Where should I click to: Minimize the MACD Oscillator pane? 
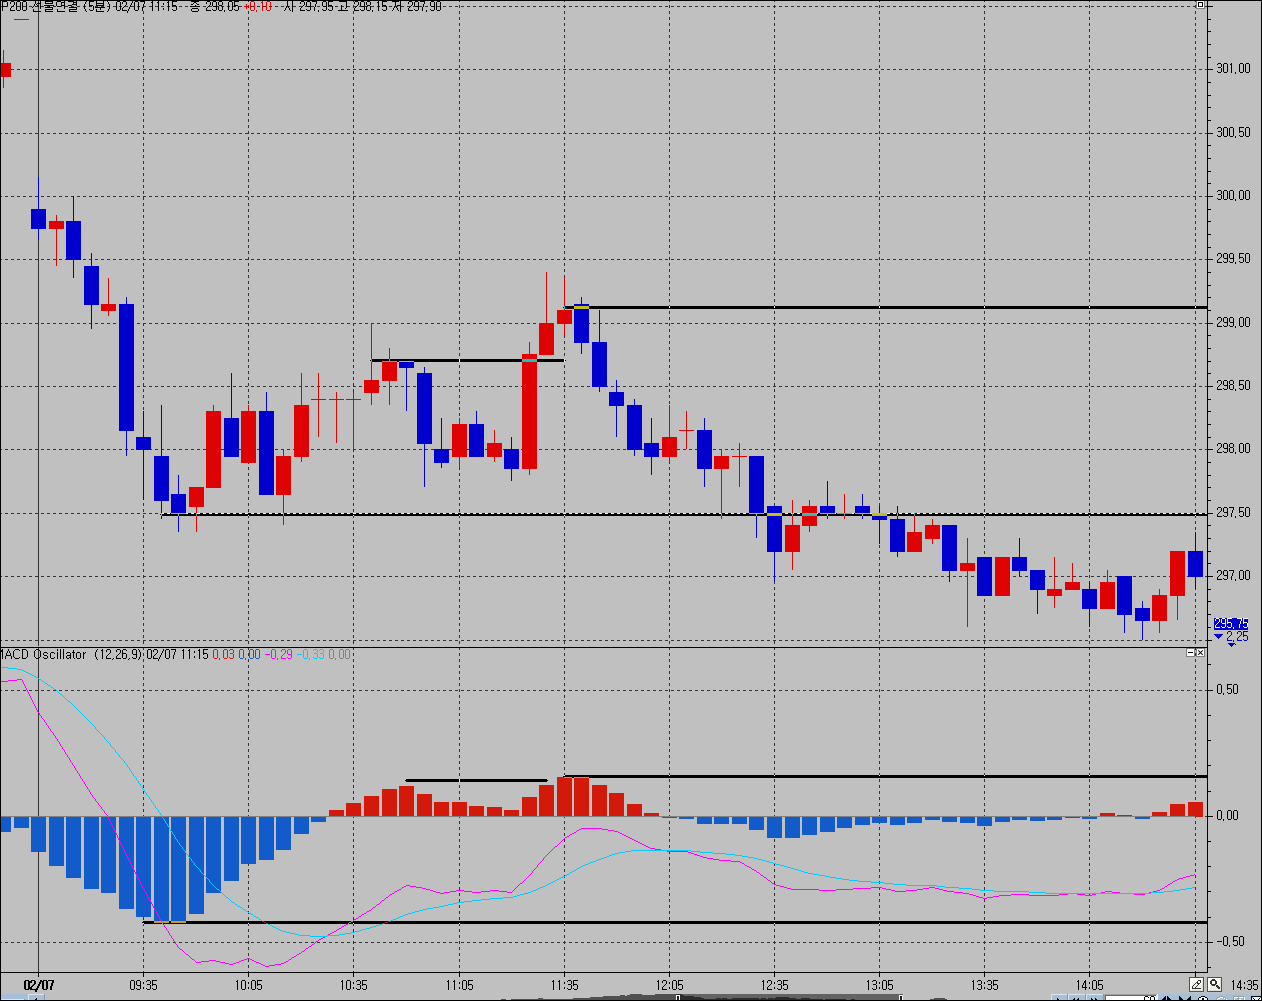pos(1190,653)
